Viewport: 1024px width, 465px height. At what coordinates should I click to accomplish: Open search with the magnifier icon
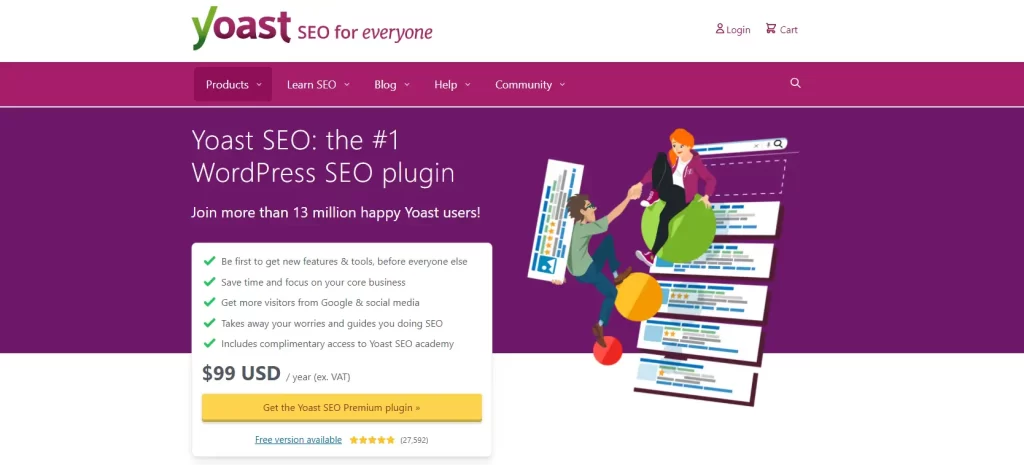pos(795,83)
